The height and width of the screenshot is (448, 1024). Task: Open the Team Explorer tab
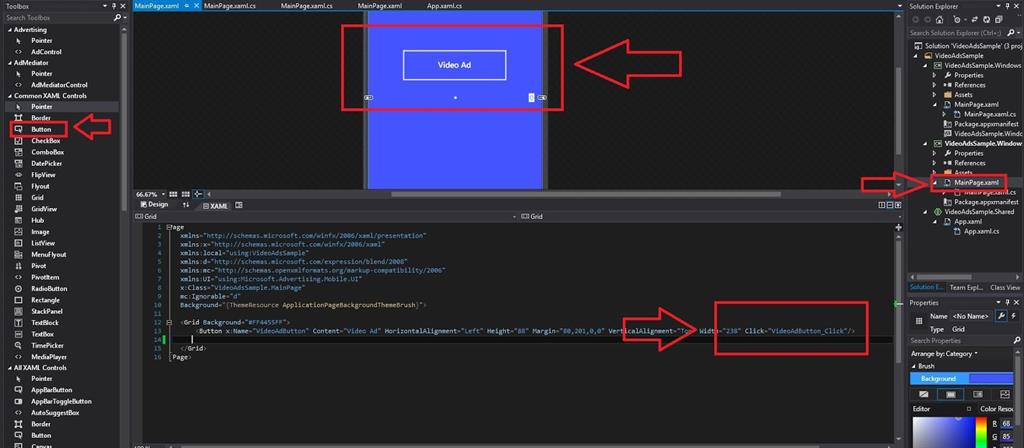point(965,287)
